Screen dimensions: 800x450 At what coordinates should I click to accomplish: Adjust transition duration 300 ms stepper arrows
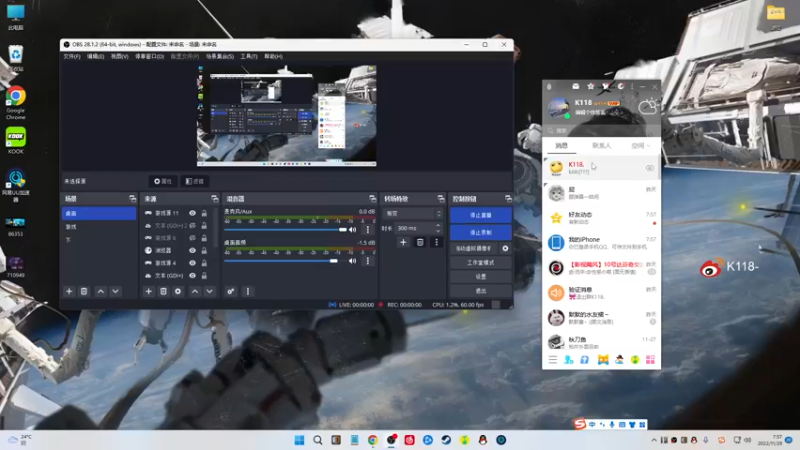(x=438, y=228)
